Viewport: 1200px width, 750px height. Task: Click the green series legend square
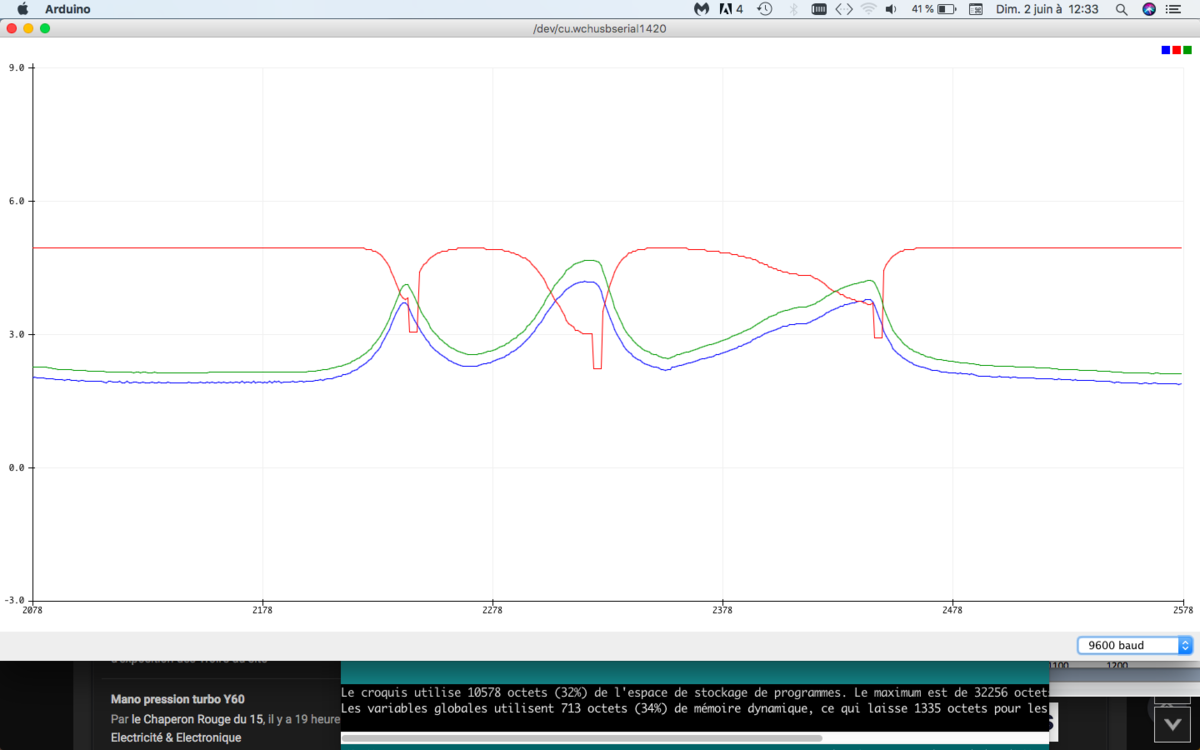[x=1188, y=50]
